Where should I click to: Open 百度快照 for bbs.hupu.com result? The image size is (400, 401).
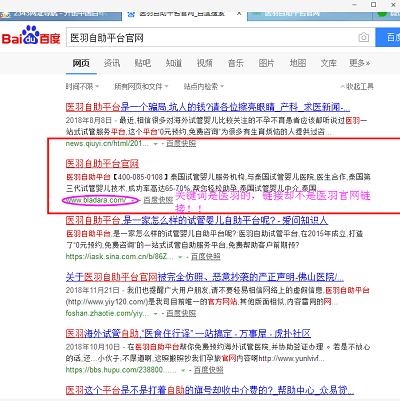pyautogui.click(x=209, y=370)
